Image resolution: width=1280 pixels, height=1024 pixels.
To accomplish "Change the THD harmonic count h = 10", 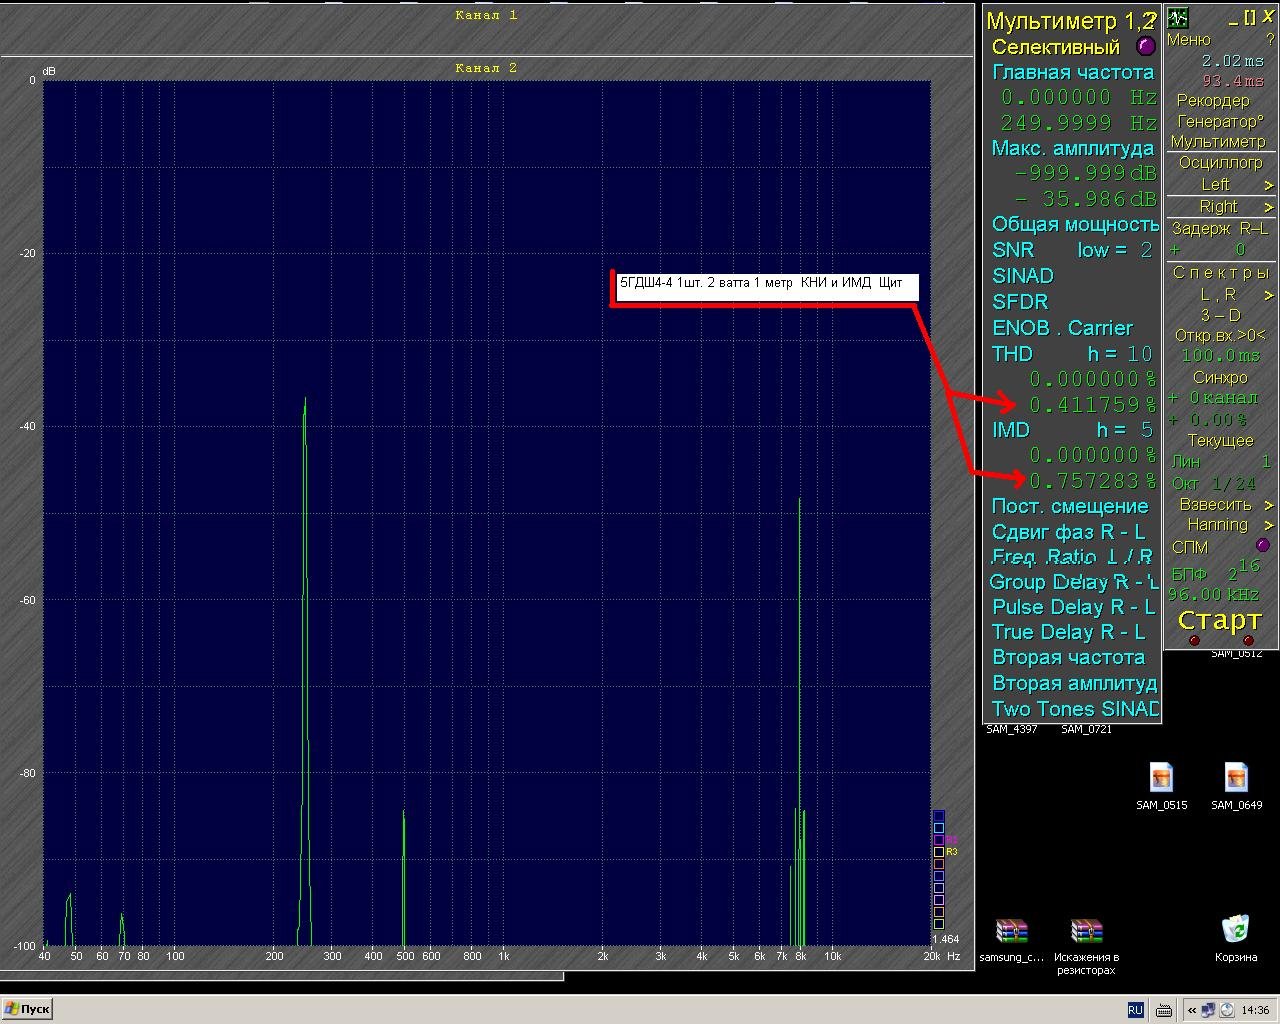I will tap(1121, 354).
